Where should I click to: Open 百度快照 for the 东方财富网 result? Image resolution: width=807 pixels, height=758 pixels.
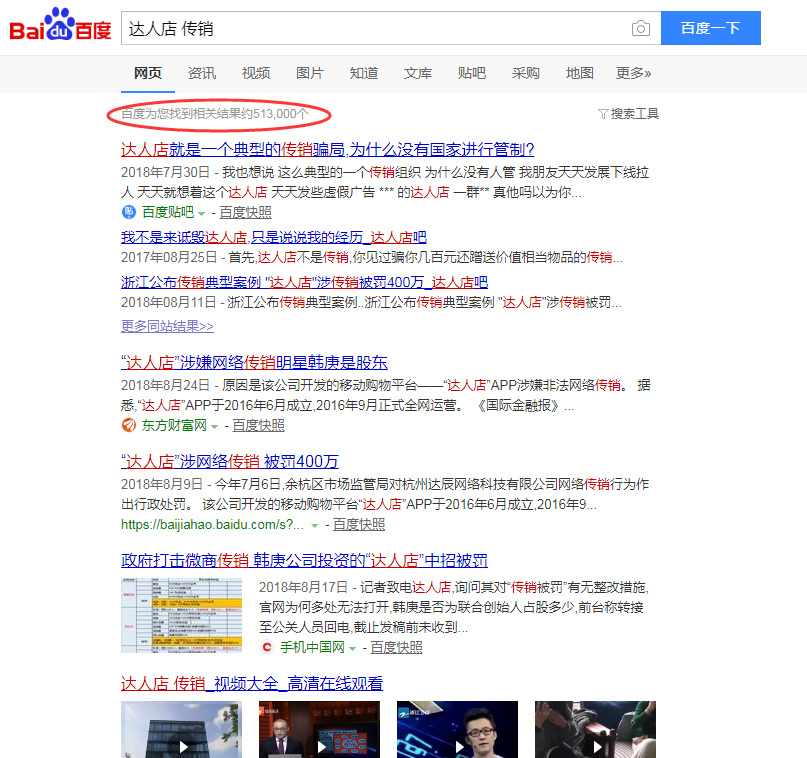coord(258,425)
